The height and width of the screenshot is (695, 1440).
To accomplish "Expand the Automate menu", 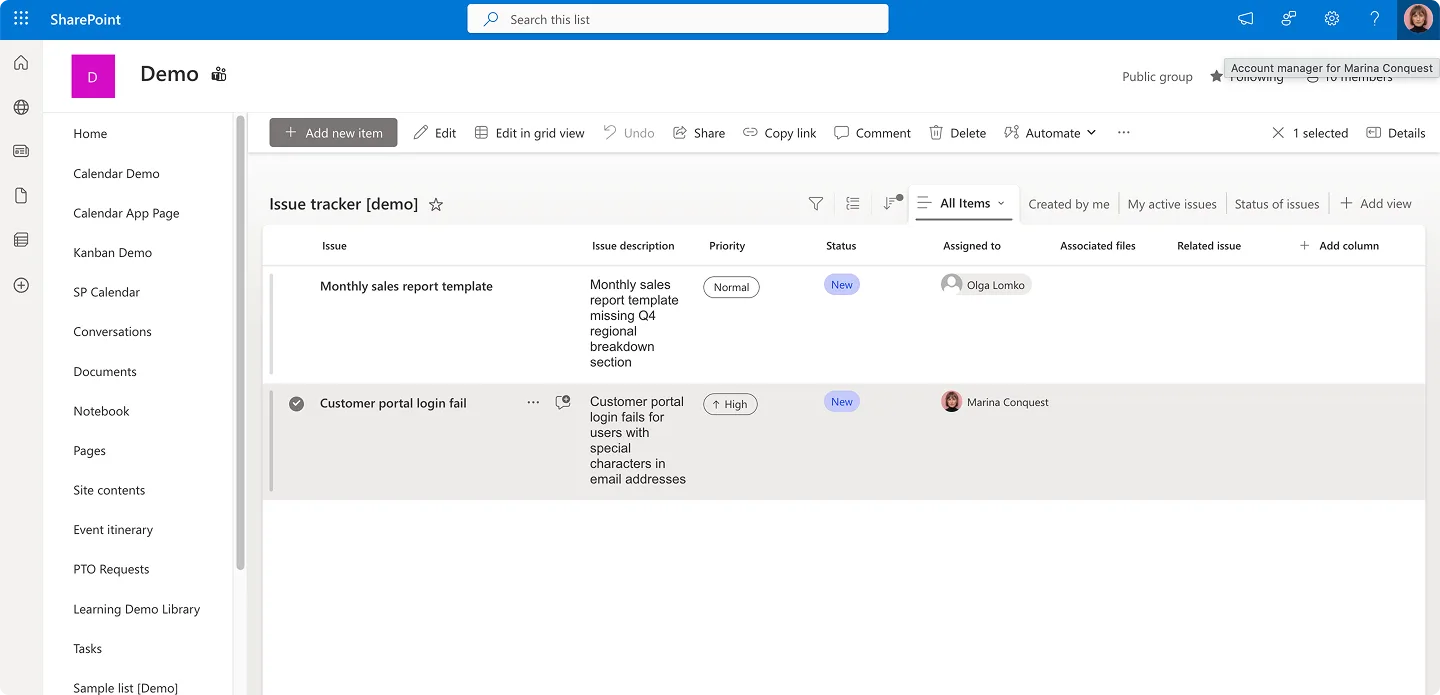I will coord(1050,132).
